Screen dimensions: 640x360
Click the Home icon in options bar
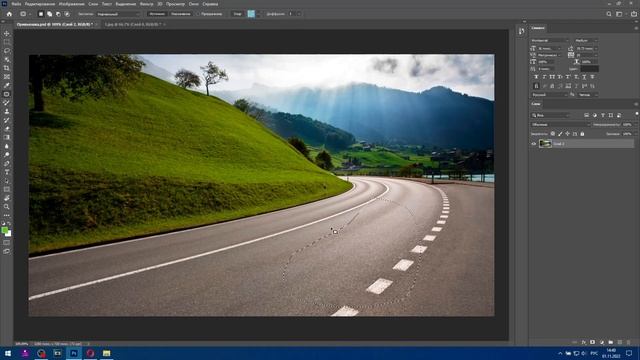coord(9,14)
